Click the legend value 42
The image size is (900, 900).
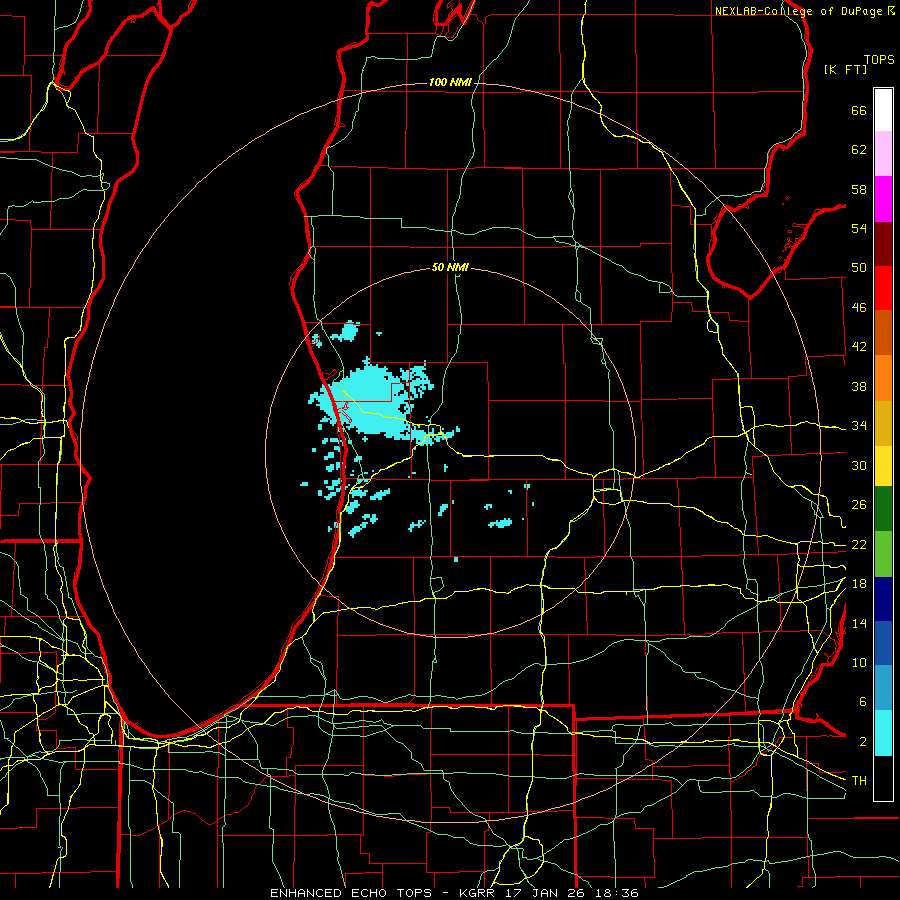(859, 347)
